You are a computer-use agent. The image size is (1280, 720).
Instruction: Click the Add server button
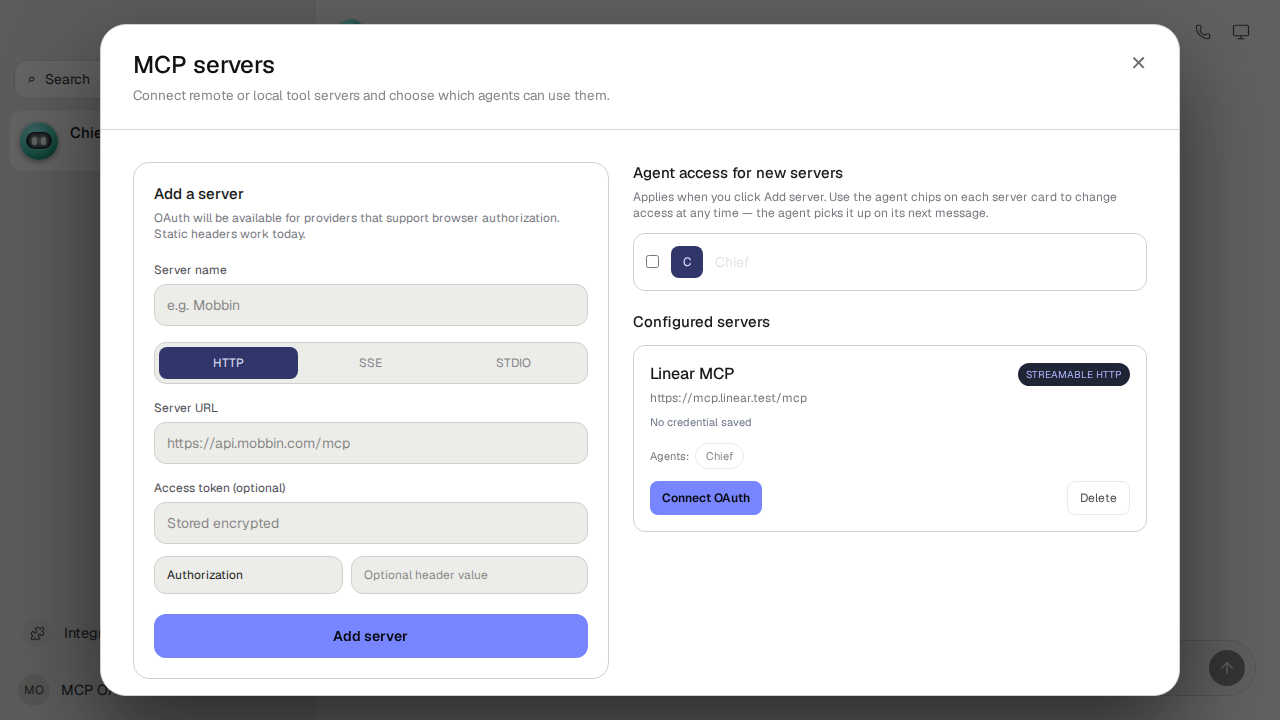(371, 636)
